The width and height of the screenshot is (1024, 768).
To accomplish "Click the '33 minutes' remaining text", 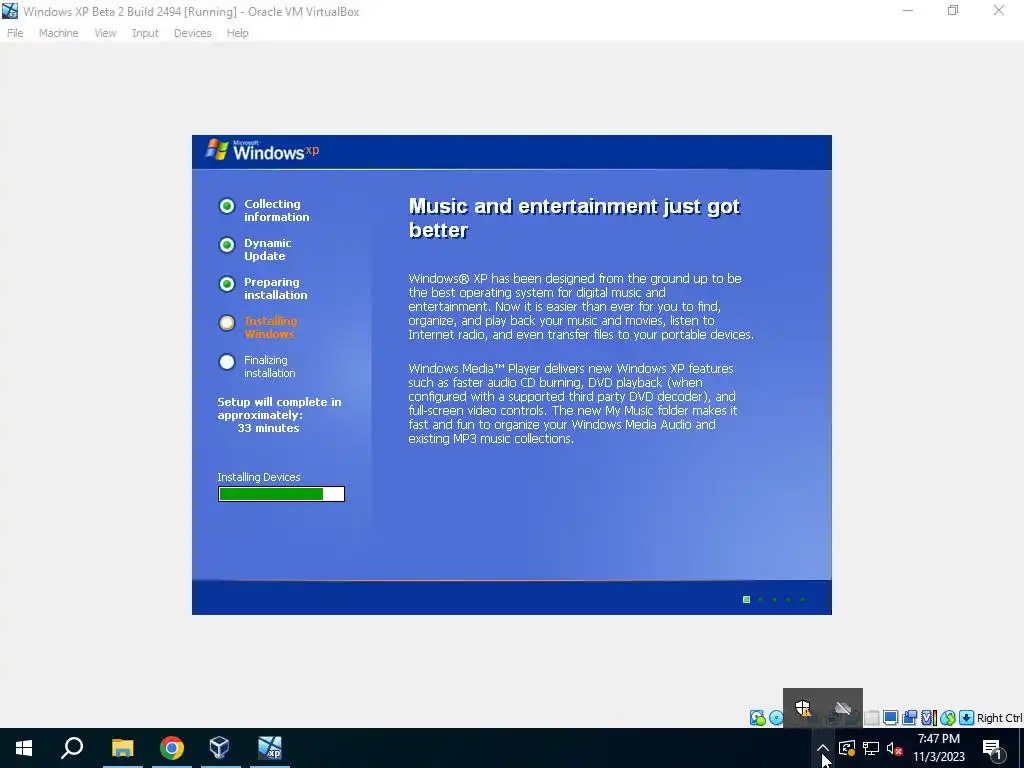I will [268, 428].
